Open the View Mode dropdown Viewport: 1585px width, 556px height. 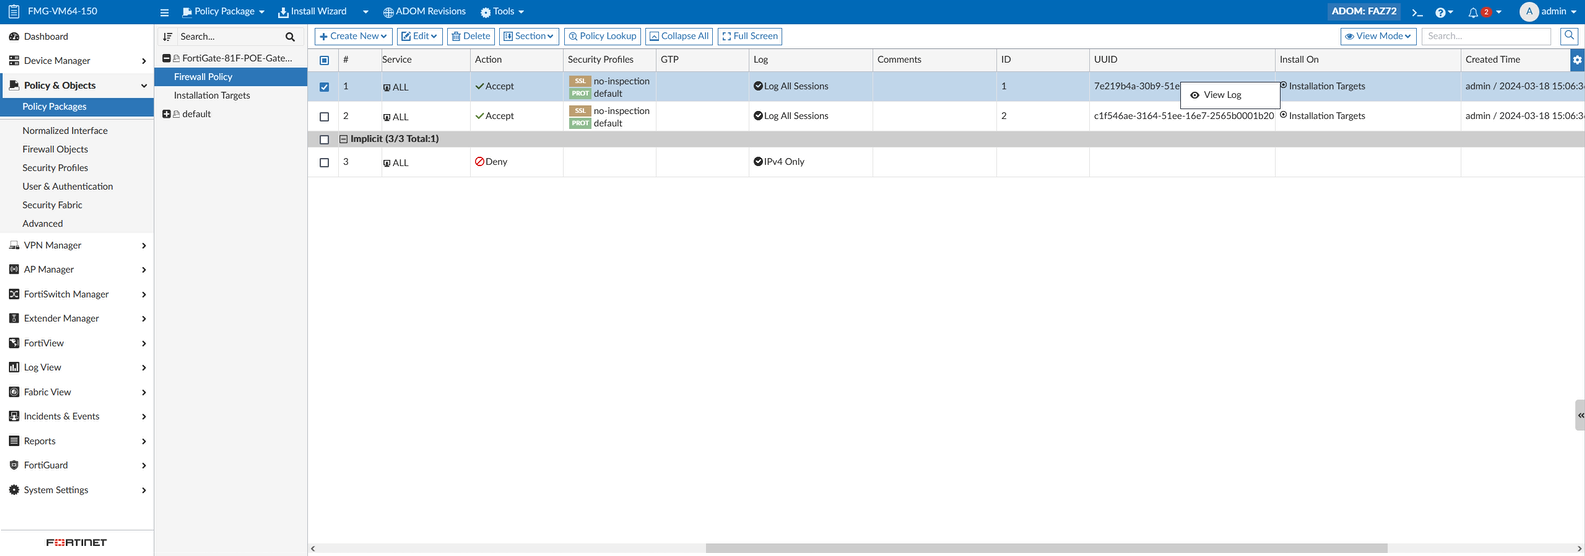pyautogui.click(x=1379, y=36)
